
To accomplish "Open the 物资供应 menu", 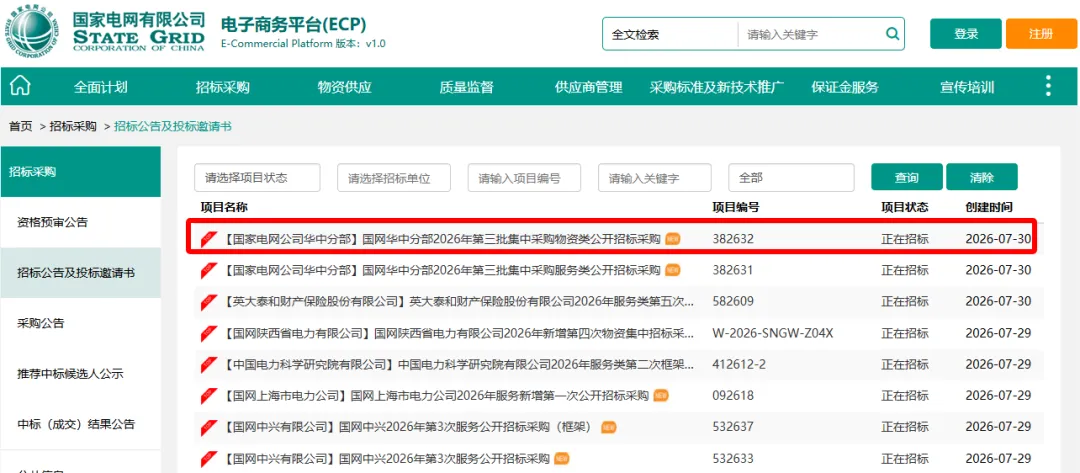I will (344, 87).
